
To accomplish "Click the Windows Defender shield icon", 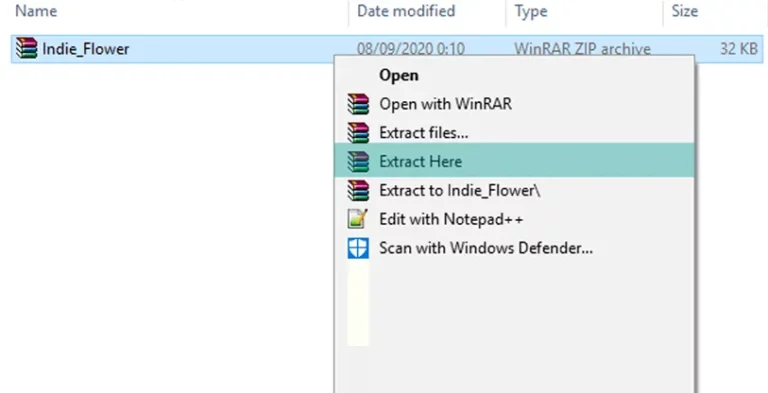I will click(358, 248).
